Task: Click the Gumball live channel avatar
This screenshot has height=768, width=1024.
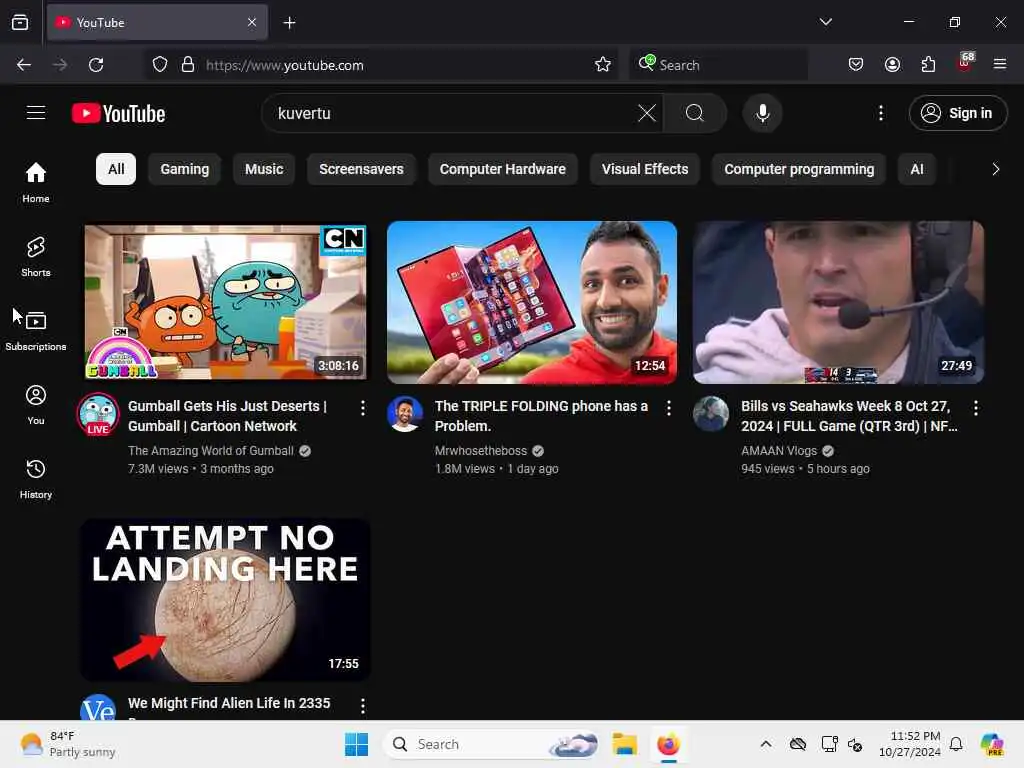Action: [98, 414]
